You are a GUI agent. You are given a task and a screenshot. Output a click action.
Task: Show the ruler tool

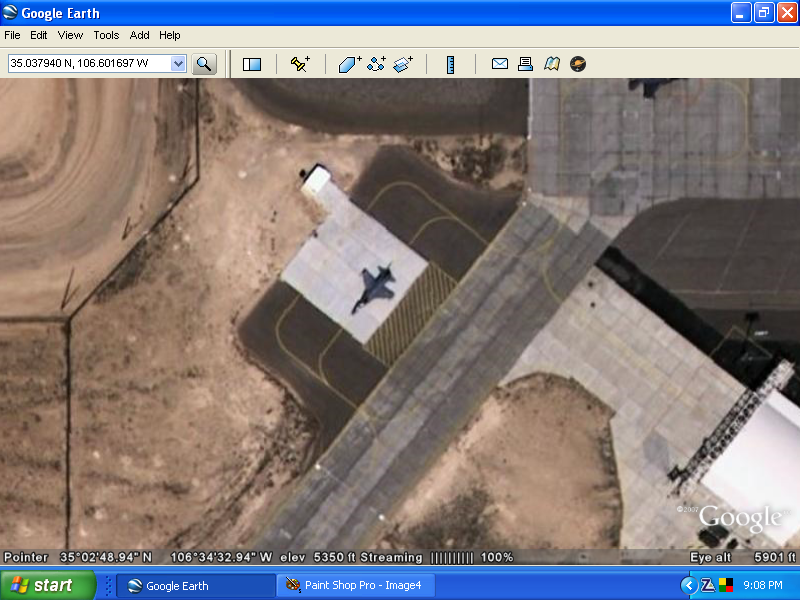[450, 64]
